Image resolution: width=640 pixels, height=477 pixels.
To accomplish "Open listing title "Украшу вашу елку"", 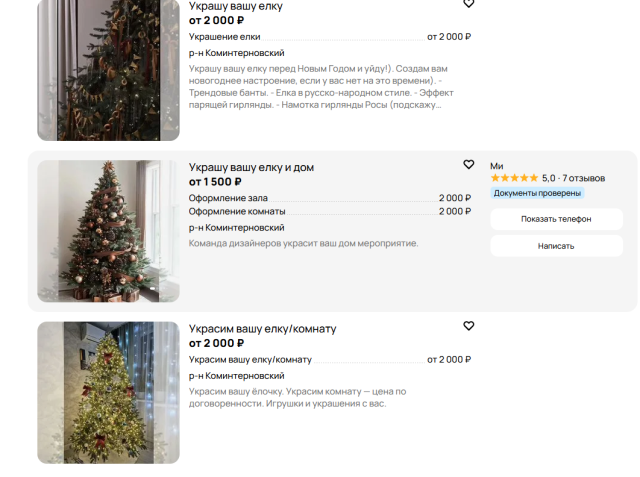I will 236,6.
